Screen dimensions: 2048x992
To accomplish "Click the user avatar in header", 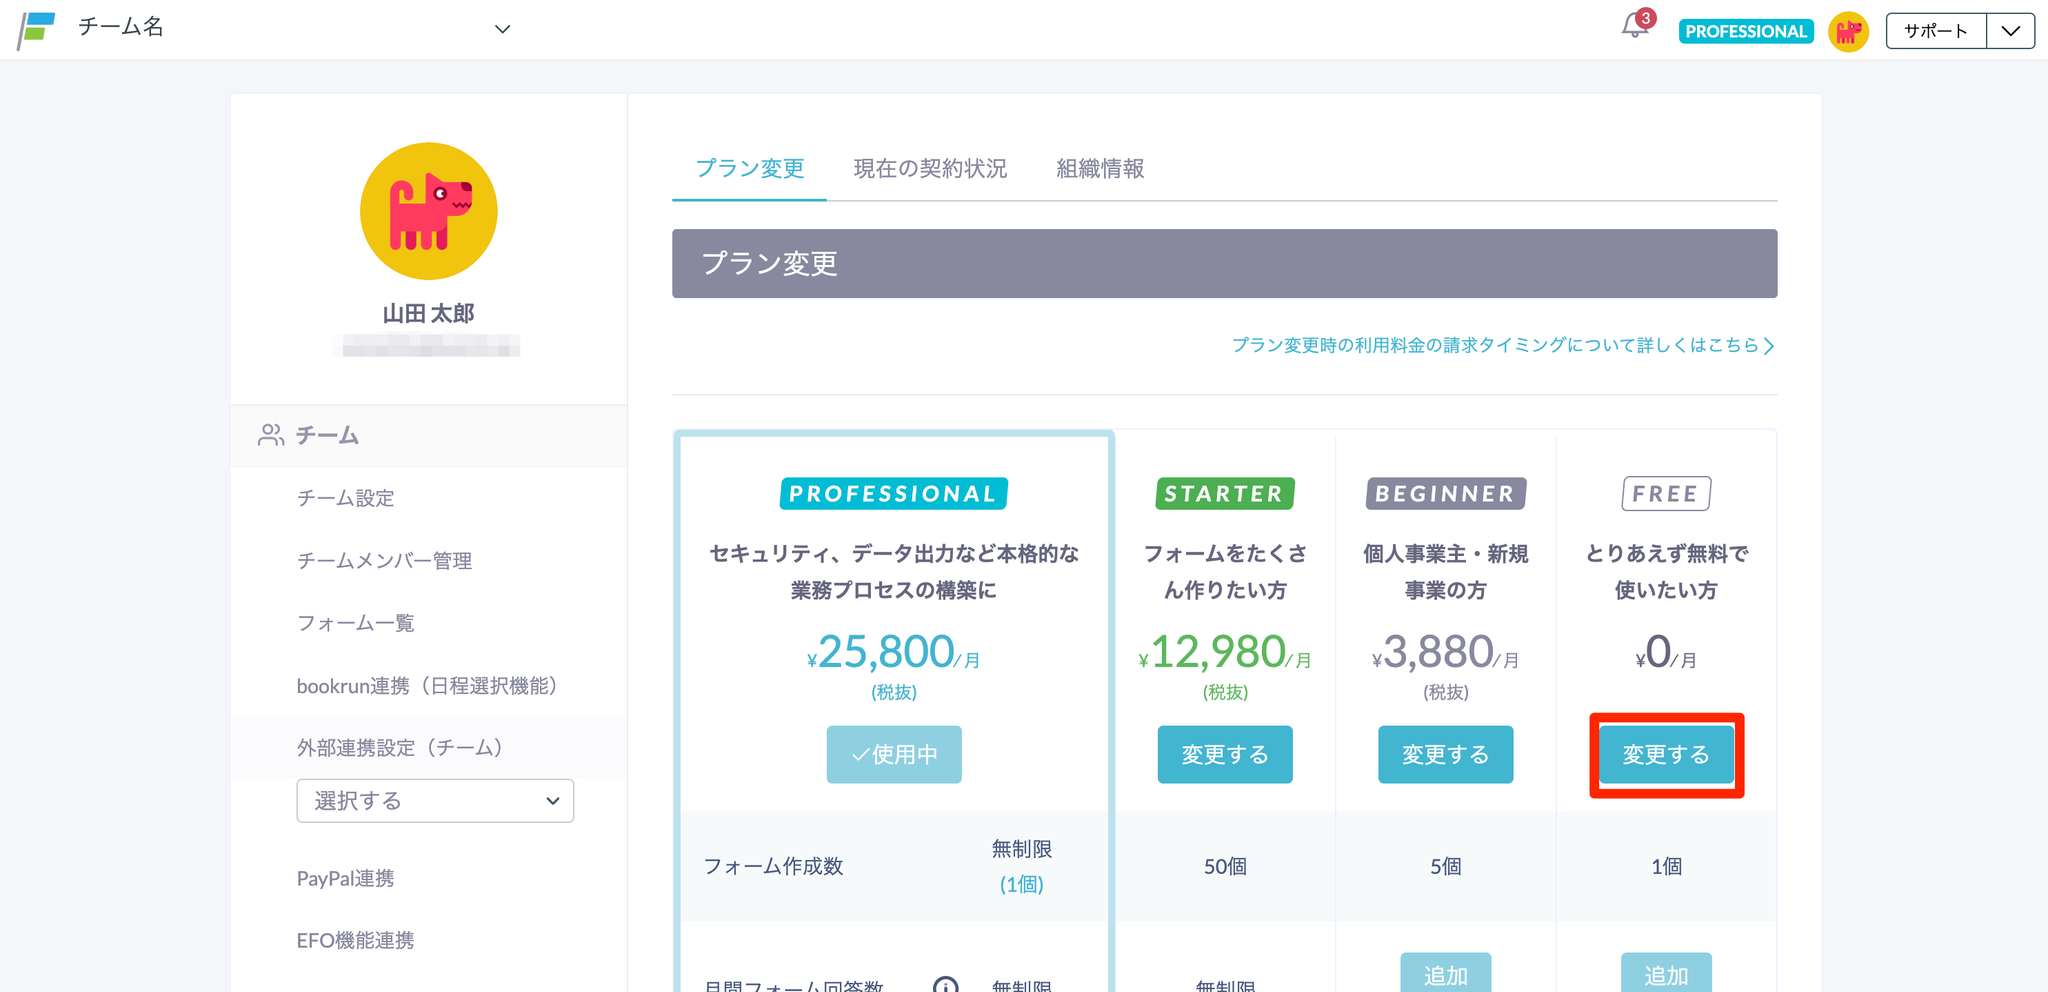I will [1848, 32].
